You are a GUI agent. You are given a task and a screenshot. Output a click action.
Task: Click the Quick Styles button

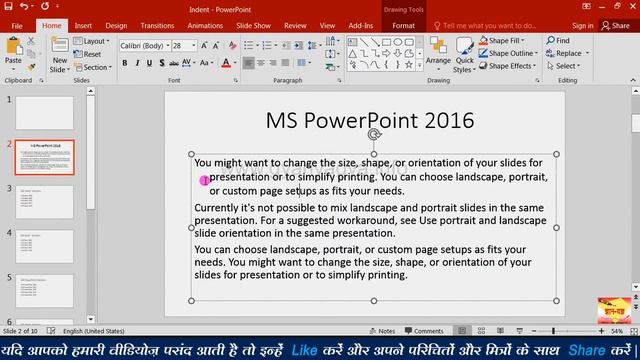tap(464, 55)
